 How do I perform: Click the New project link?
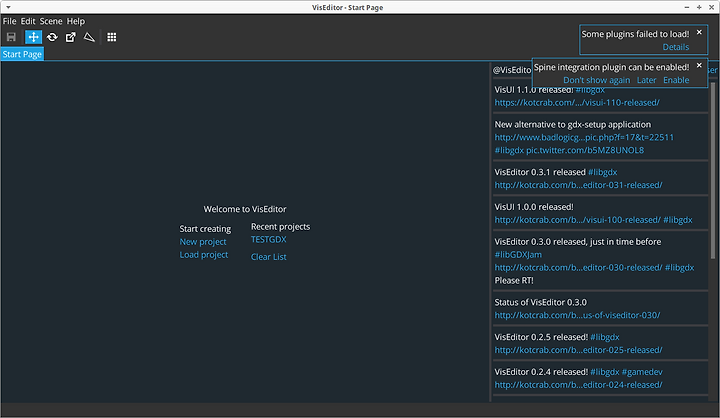[x=203, y=242]
